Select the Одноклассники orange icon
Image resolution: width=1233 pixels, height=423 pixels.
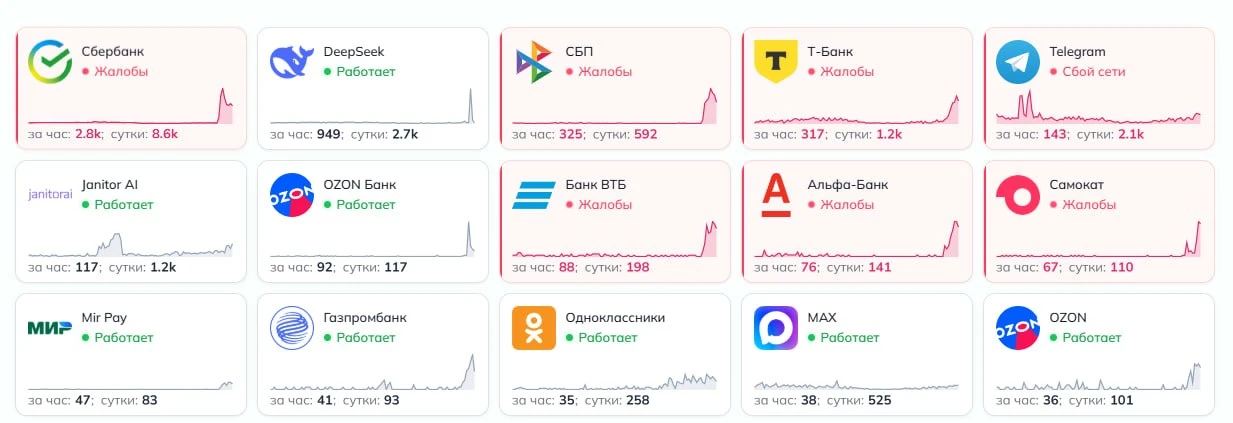pos(533,328)
